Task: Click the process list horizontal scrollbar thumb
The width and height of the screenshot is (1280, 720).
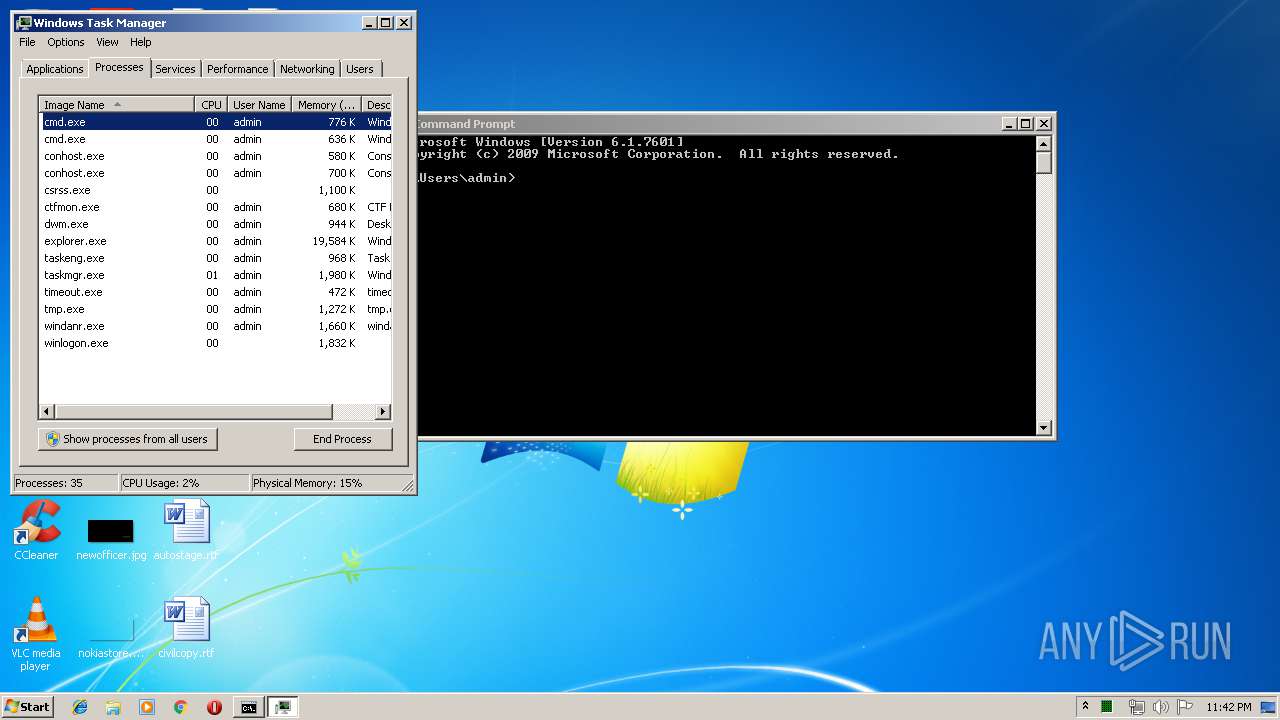Action: point(193,411)
